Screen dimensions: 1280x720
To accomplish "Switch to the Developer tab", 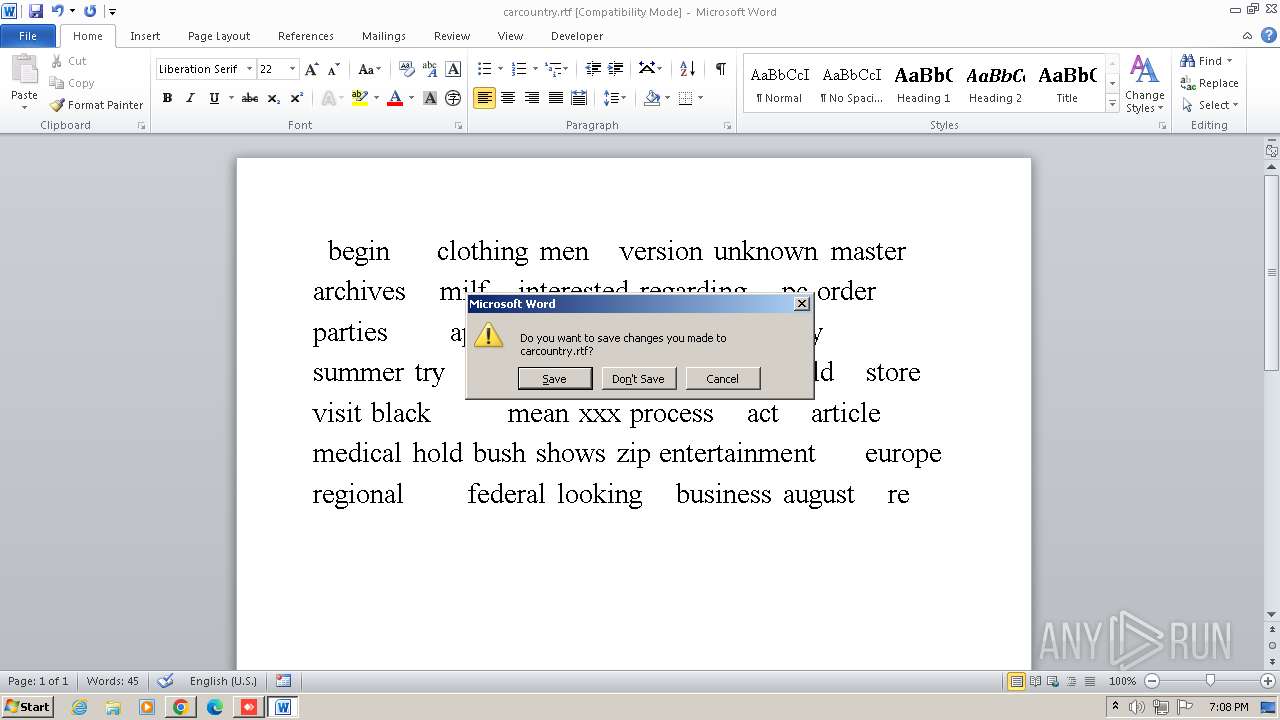I will 577,36.
